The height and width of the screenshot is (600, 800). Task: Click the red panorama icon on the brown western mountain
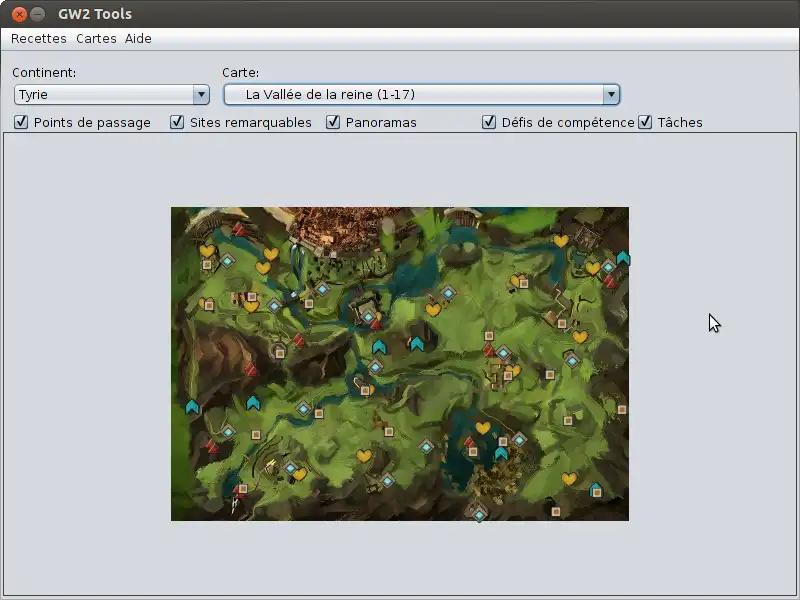point(251,368)
